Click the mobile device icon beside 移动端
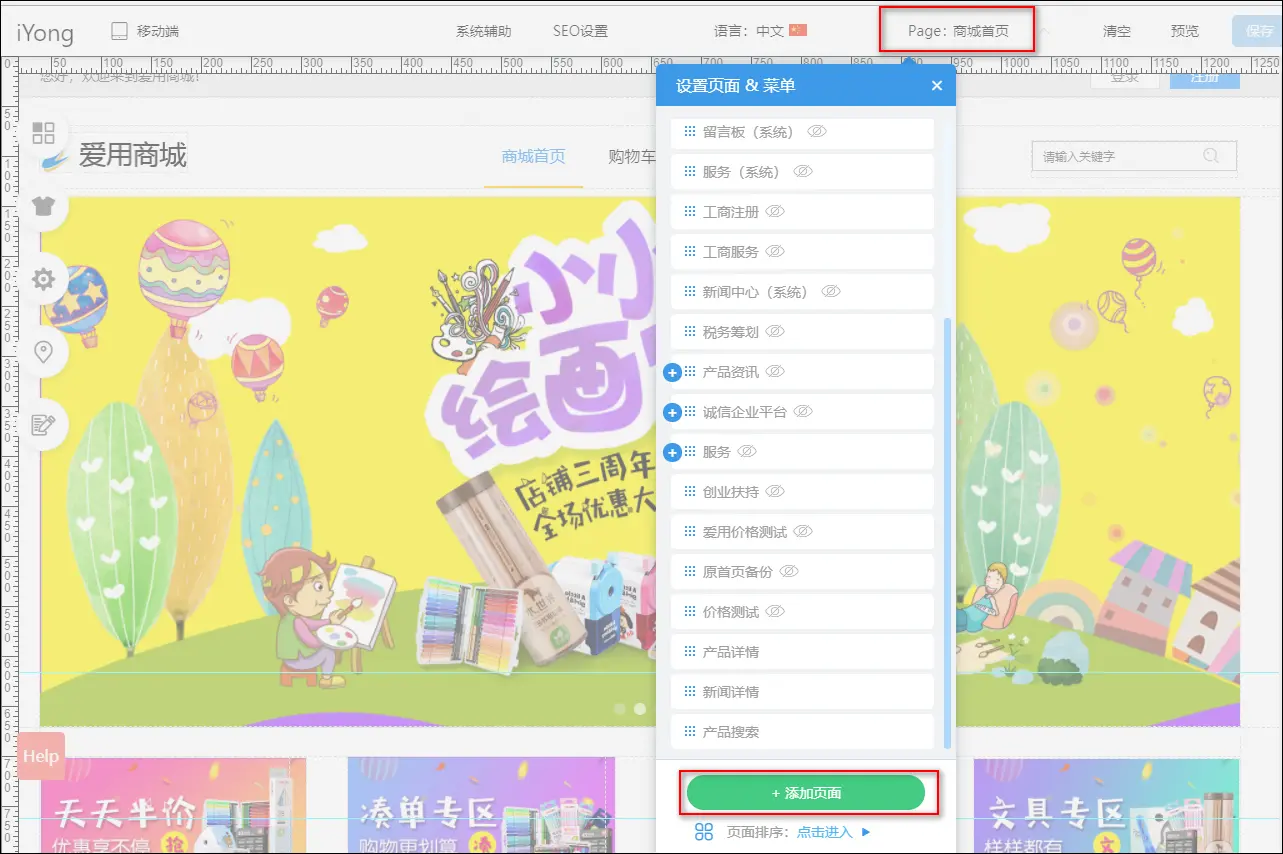The height and width of the screenshot is (854, 1283). tap(120, 31)
